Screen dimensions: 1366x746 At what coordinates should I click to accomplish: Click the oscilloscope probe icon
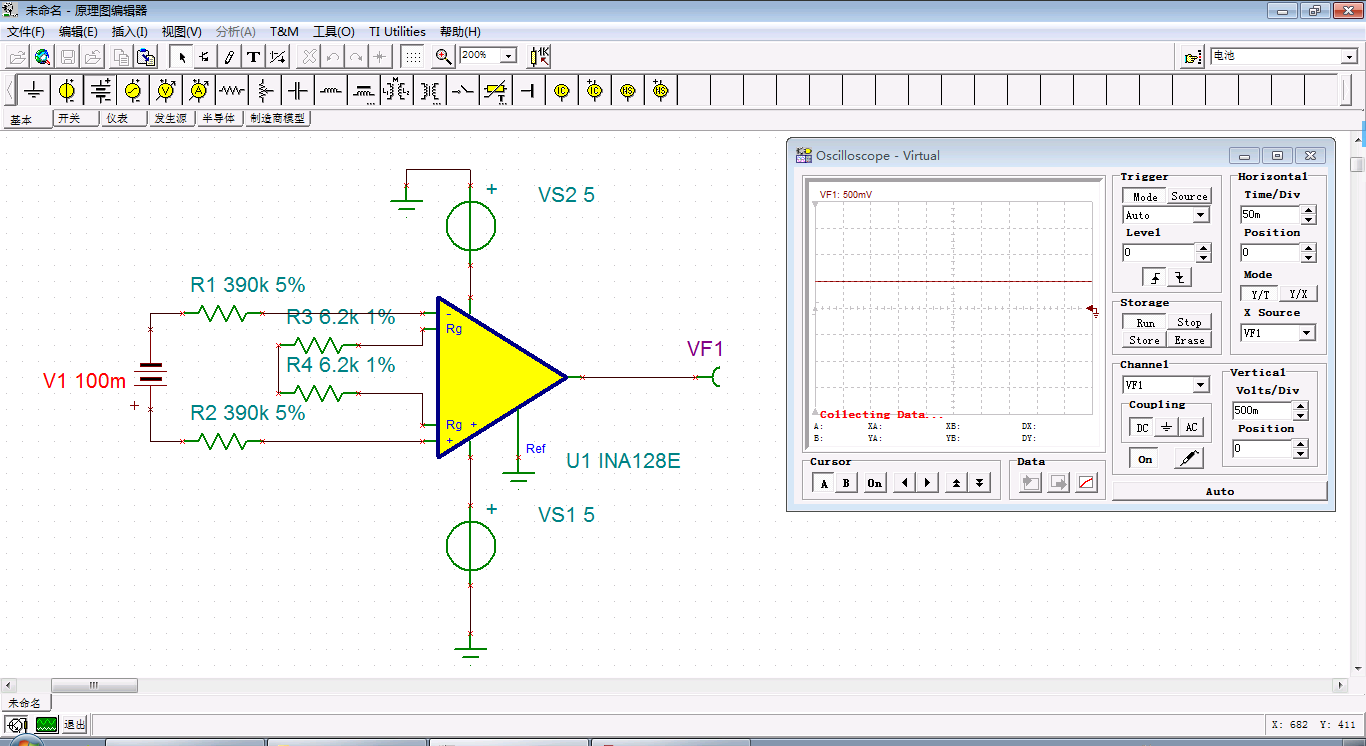click(x=1187, y=459)
